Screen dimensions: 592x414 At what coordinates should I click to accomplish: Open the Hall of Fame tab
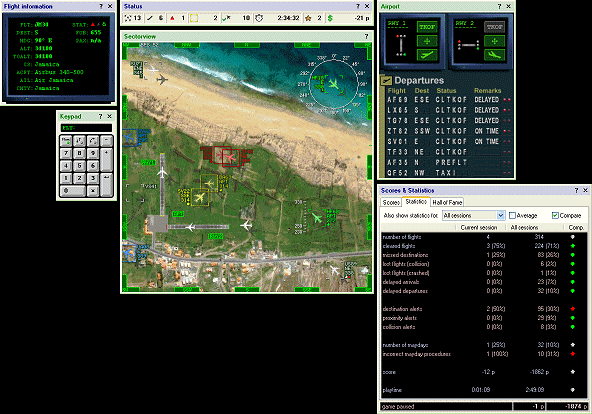tap(447, 202)
